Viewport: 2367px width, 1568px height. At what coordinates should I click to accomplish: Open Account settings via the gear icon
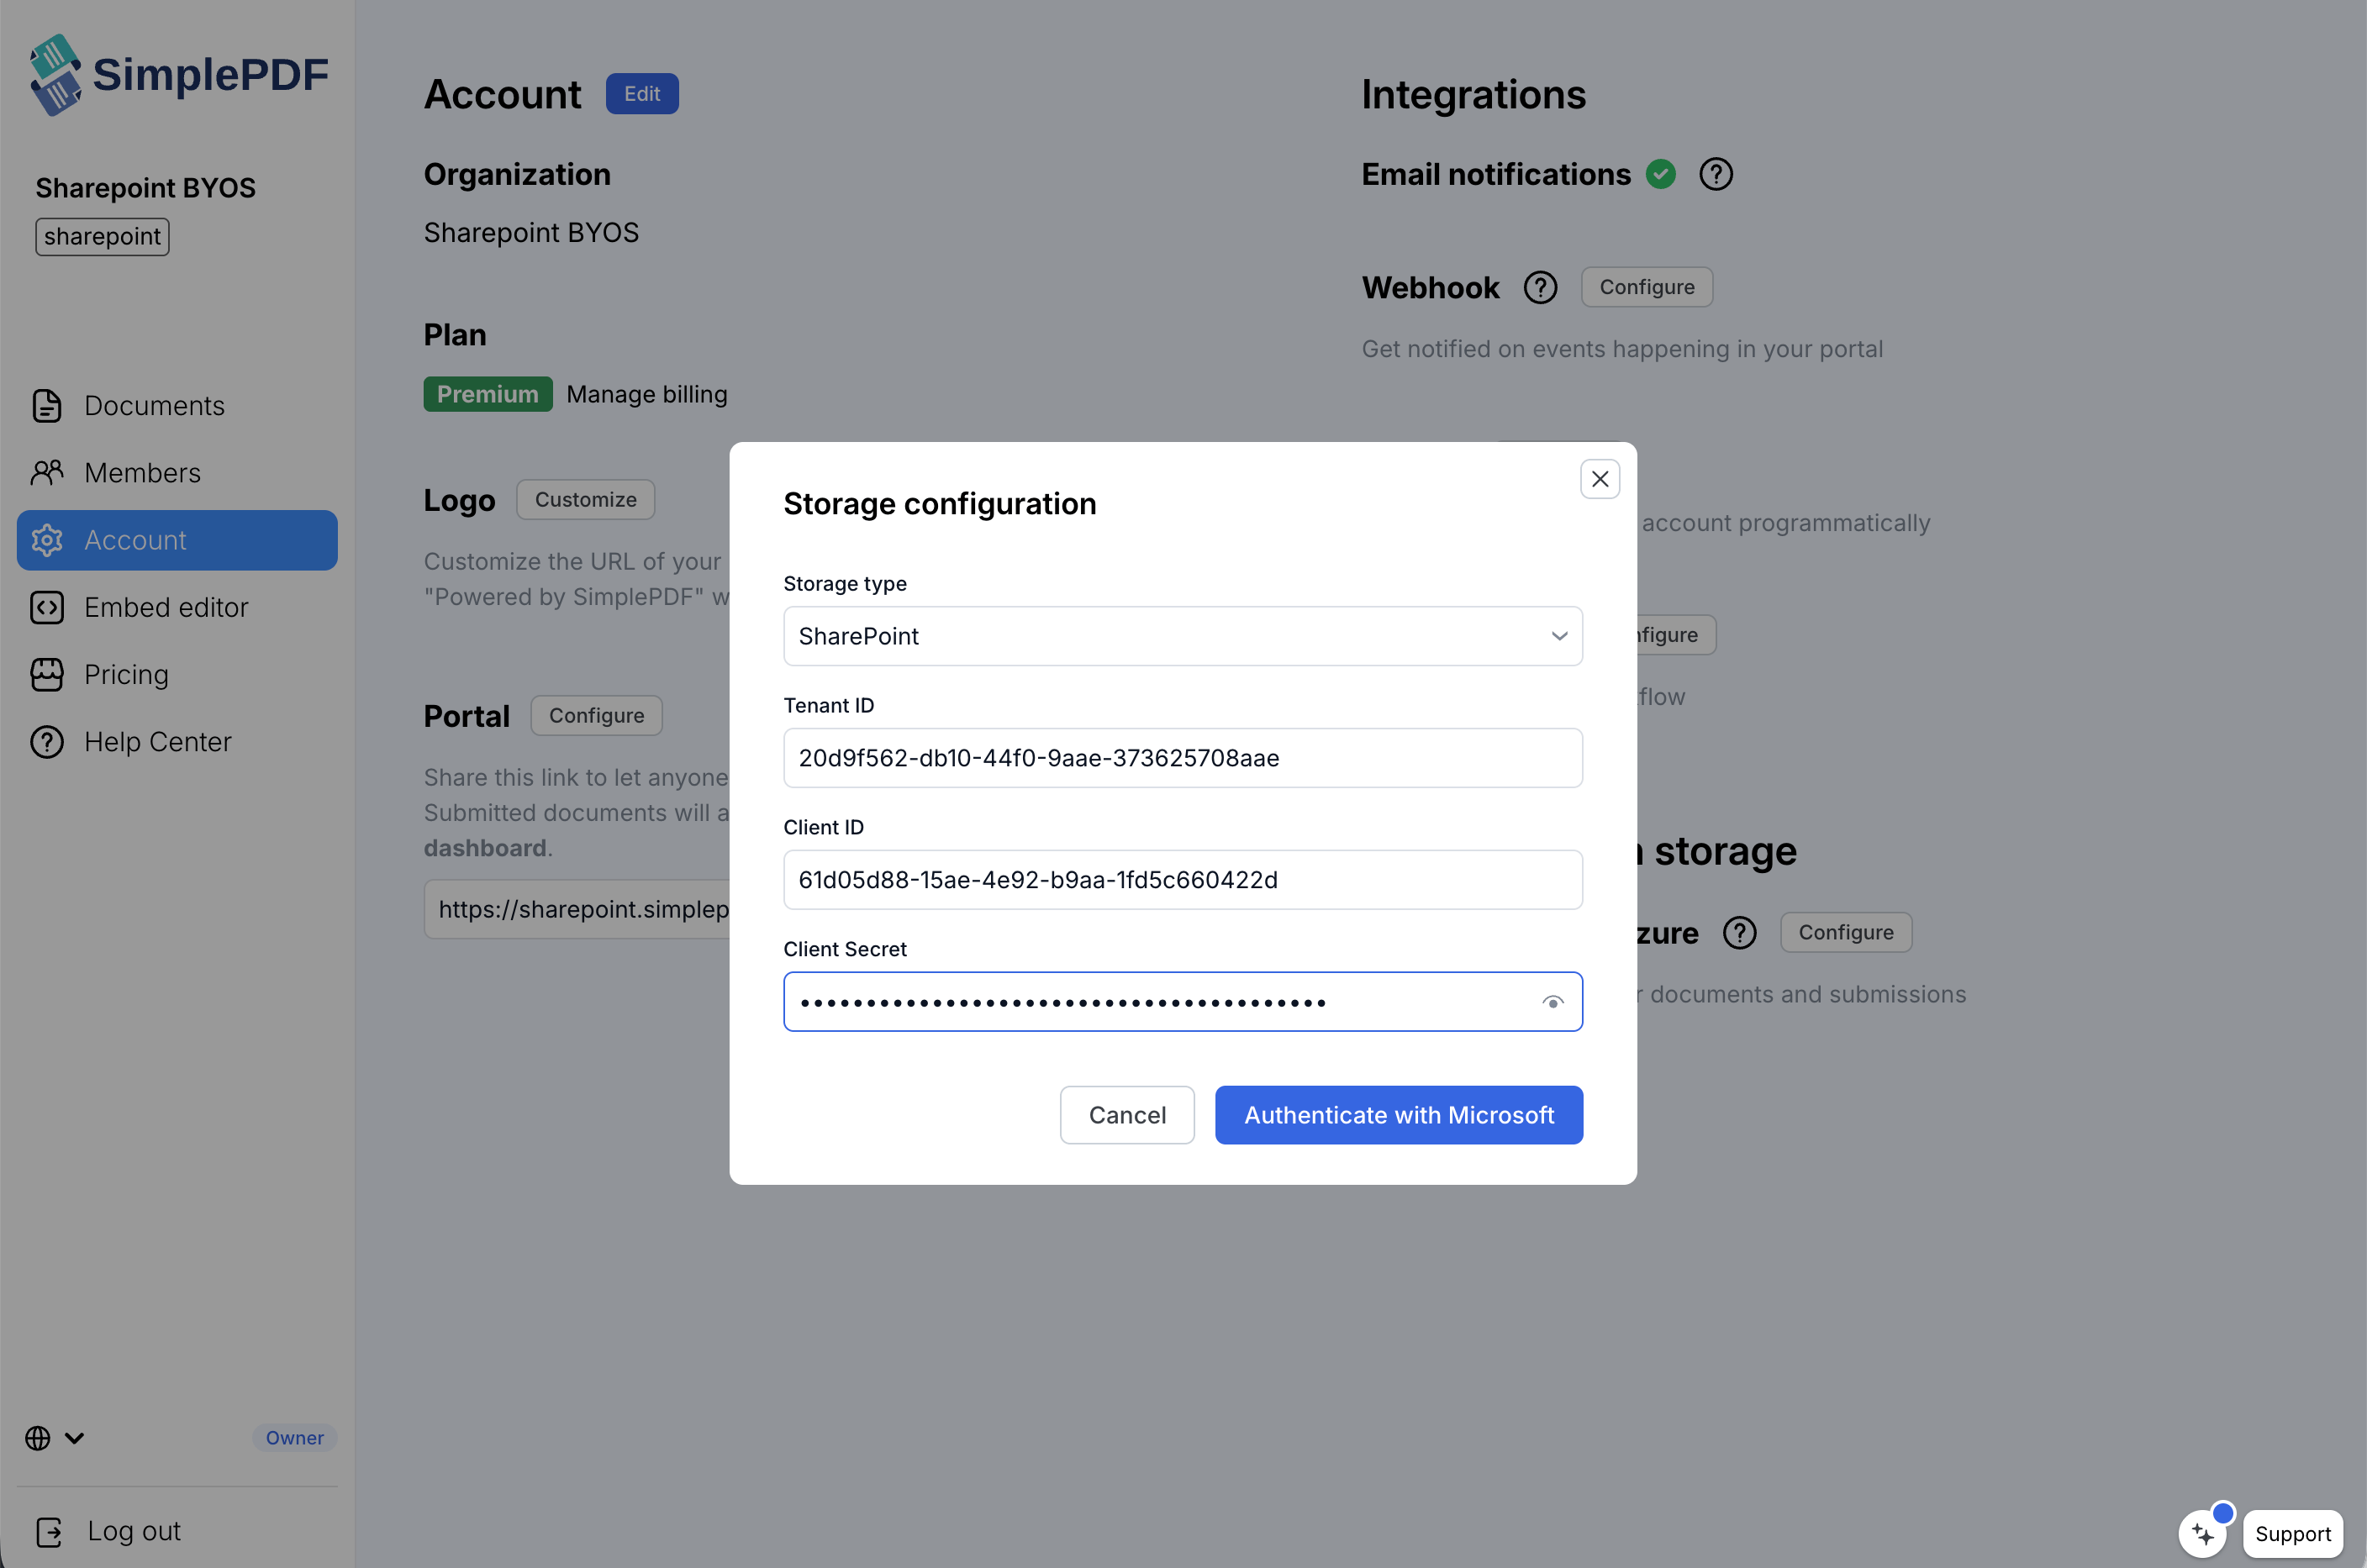point(46,540)
